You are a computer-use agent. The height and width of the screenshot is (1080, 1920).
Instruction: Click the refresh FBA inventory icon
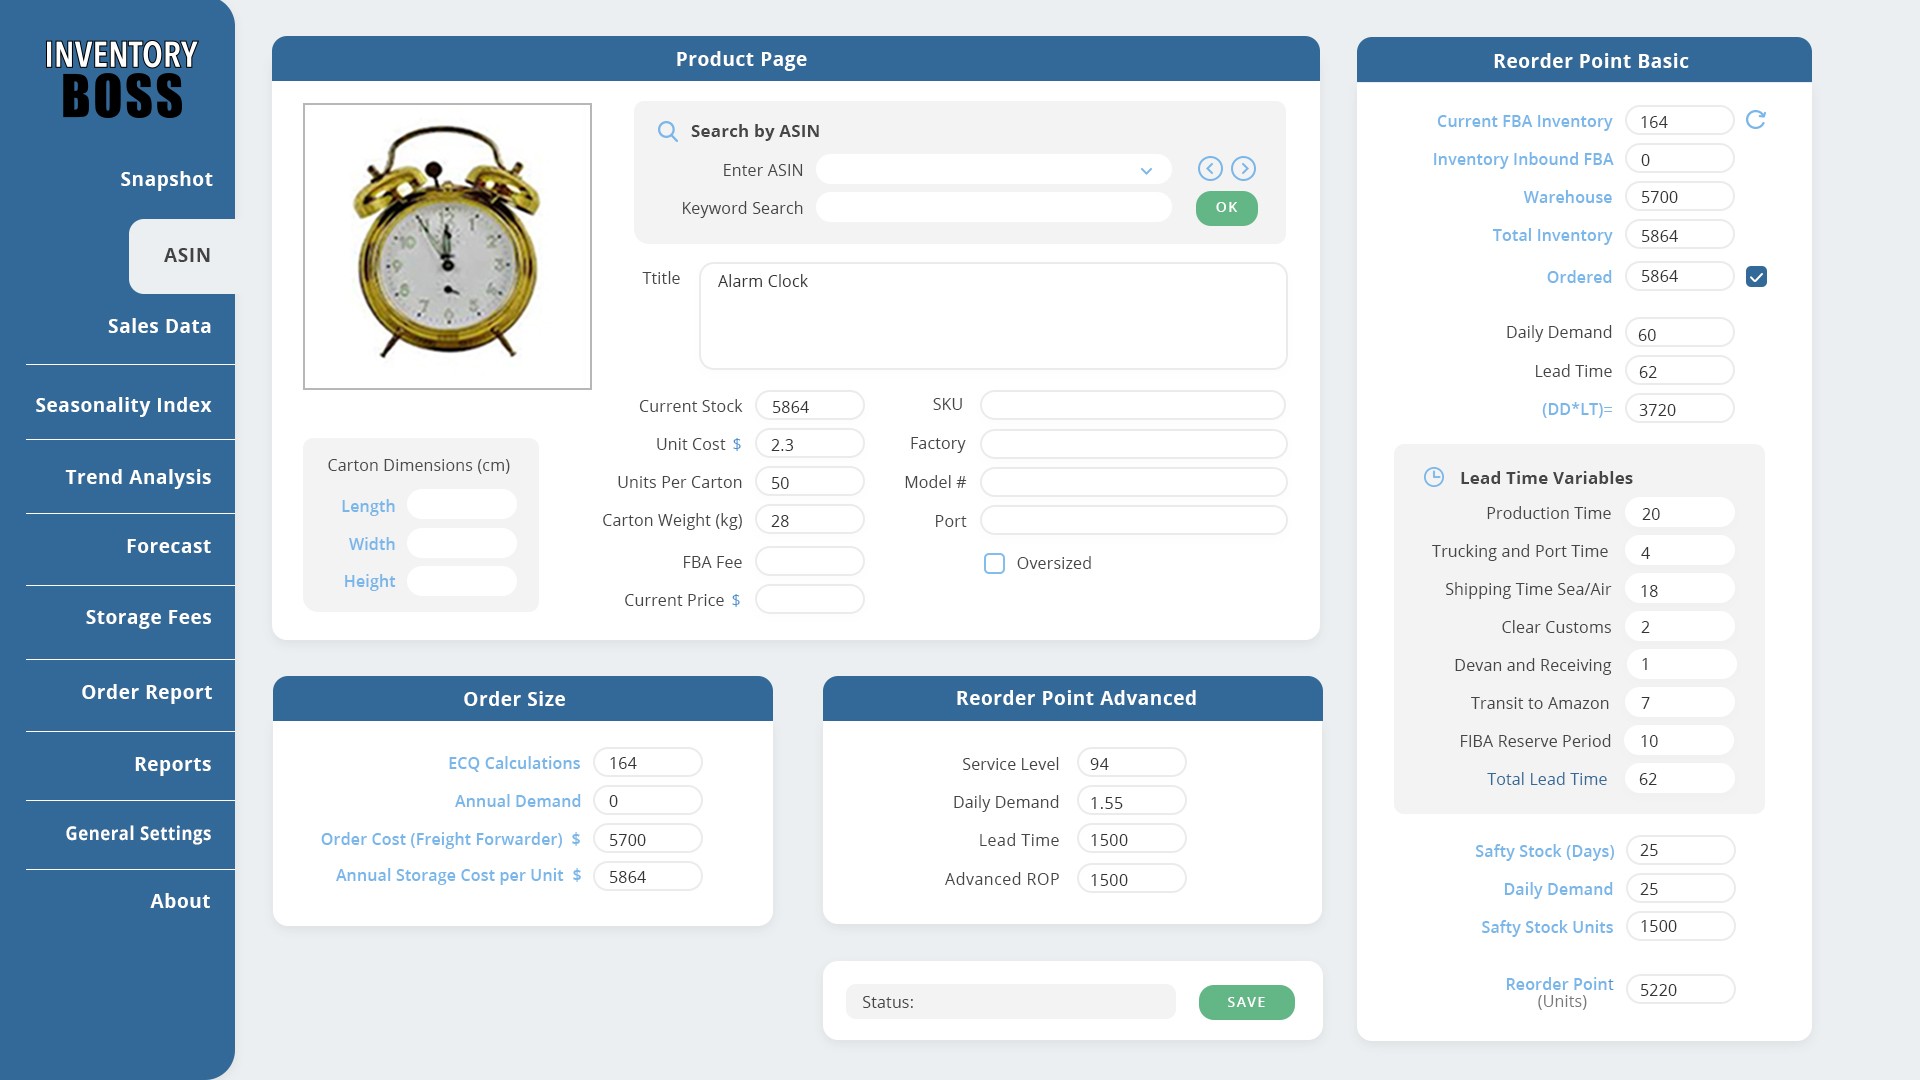pos(1755,120)
